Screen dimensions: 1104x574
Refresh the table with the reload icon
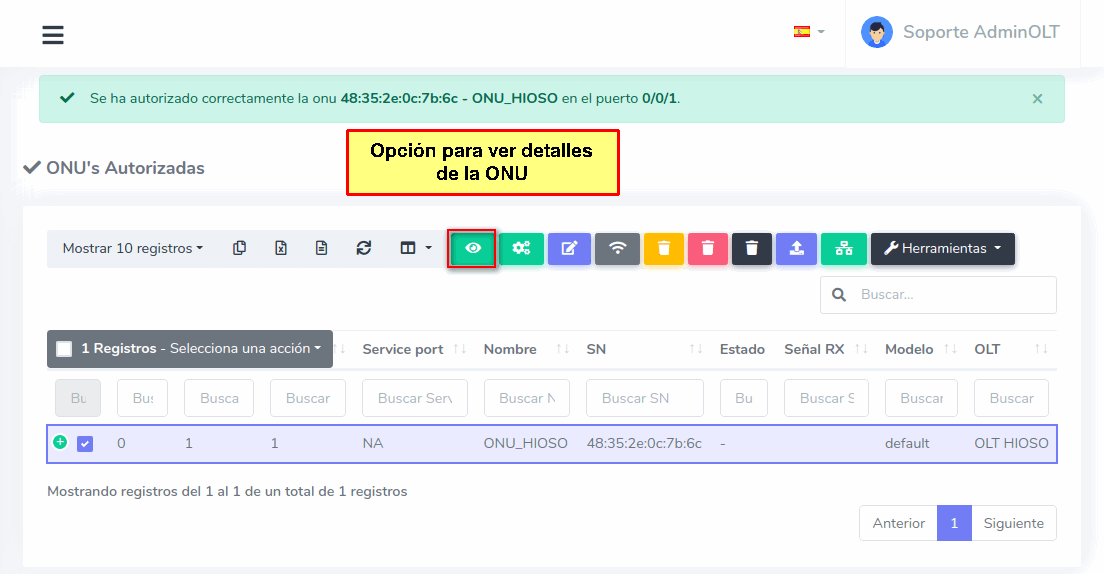(363, 248)
